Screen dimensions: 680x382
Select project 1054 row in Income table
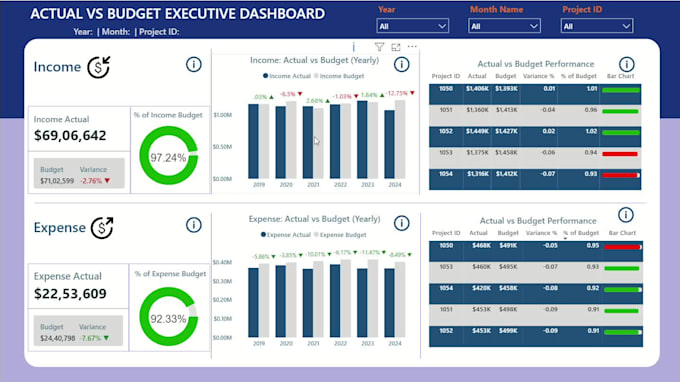click(x=535, y=179)
